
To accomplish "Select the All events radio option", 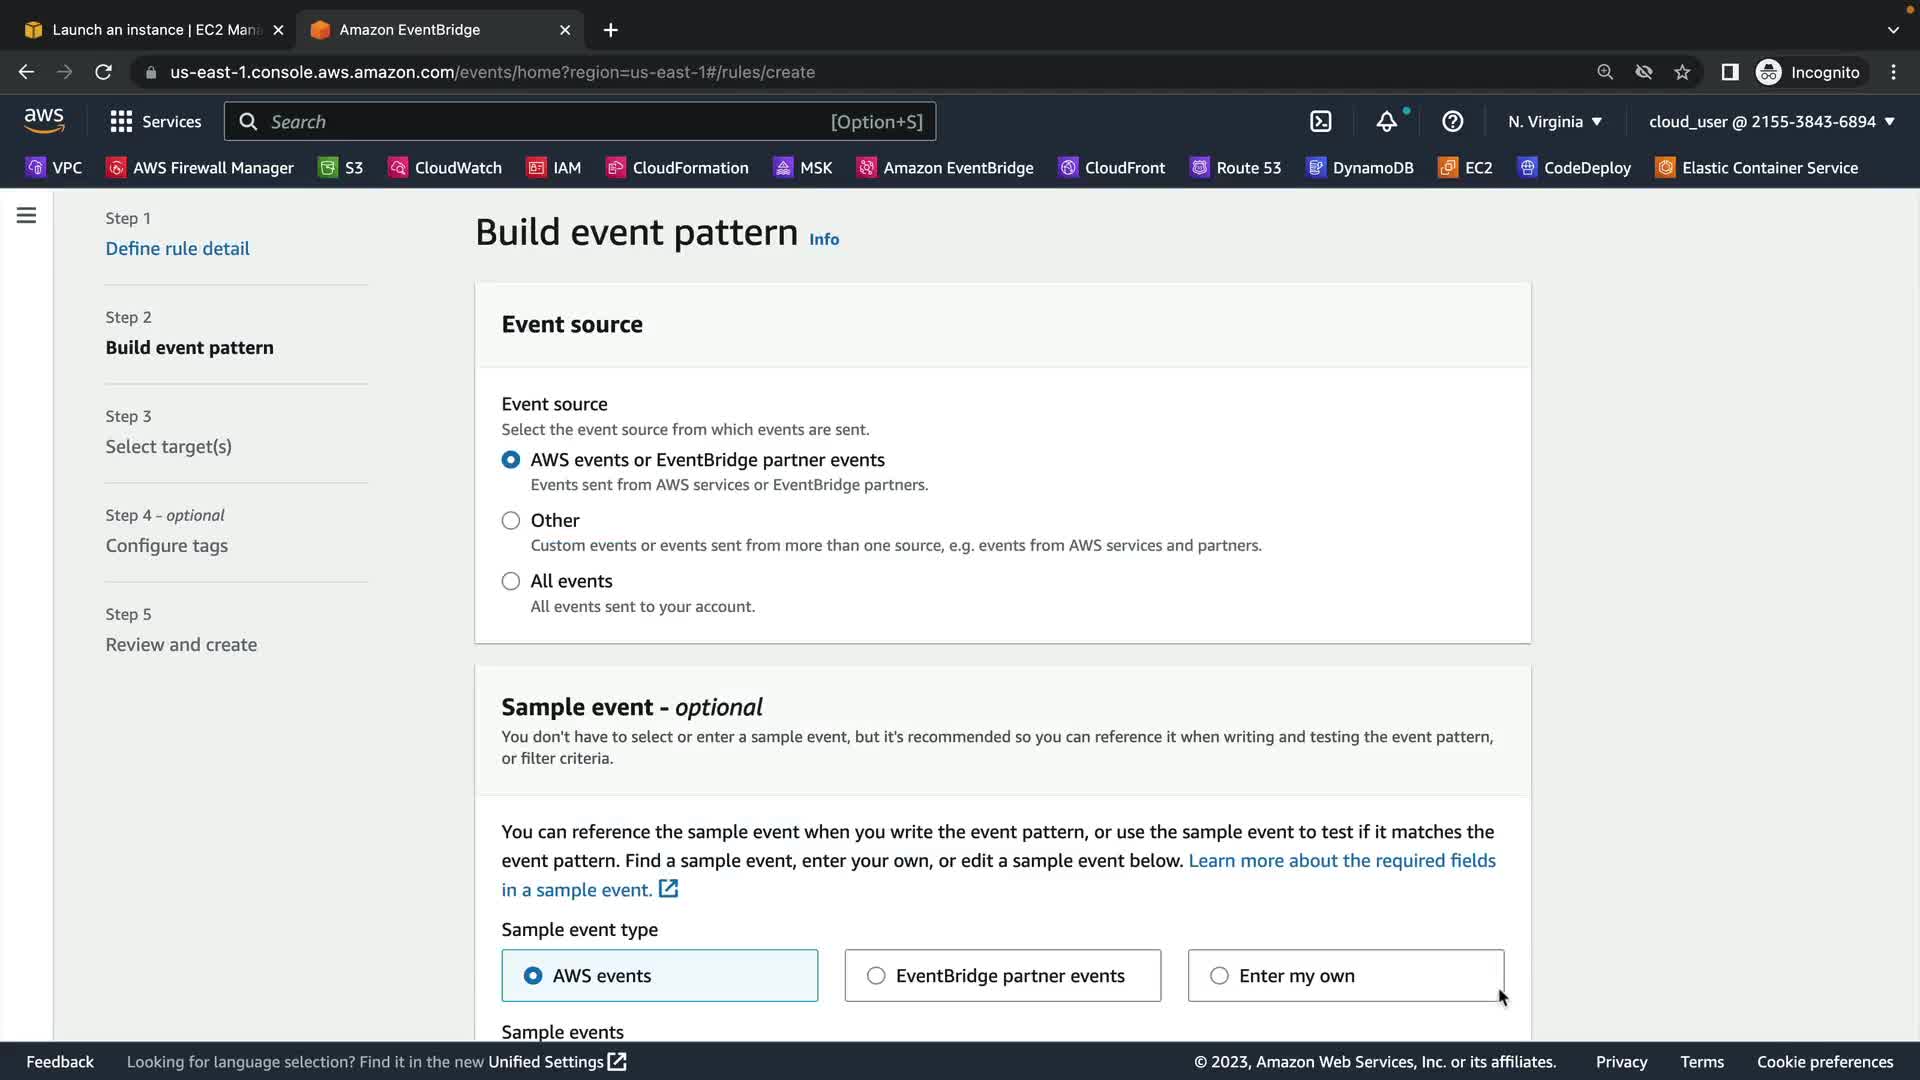I will click(511, 582).
